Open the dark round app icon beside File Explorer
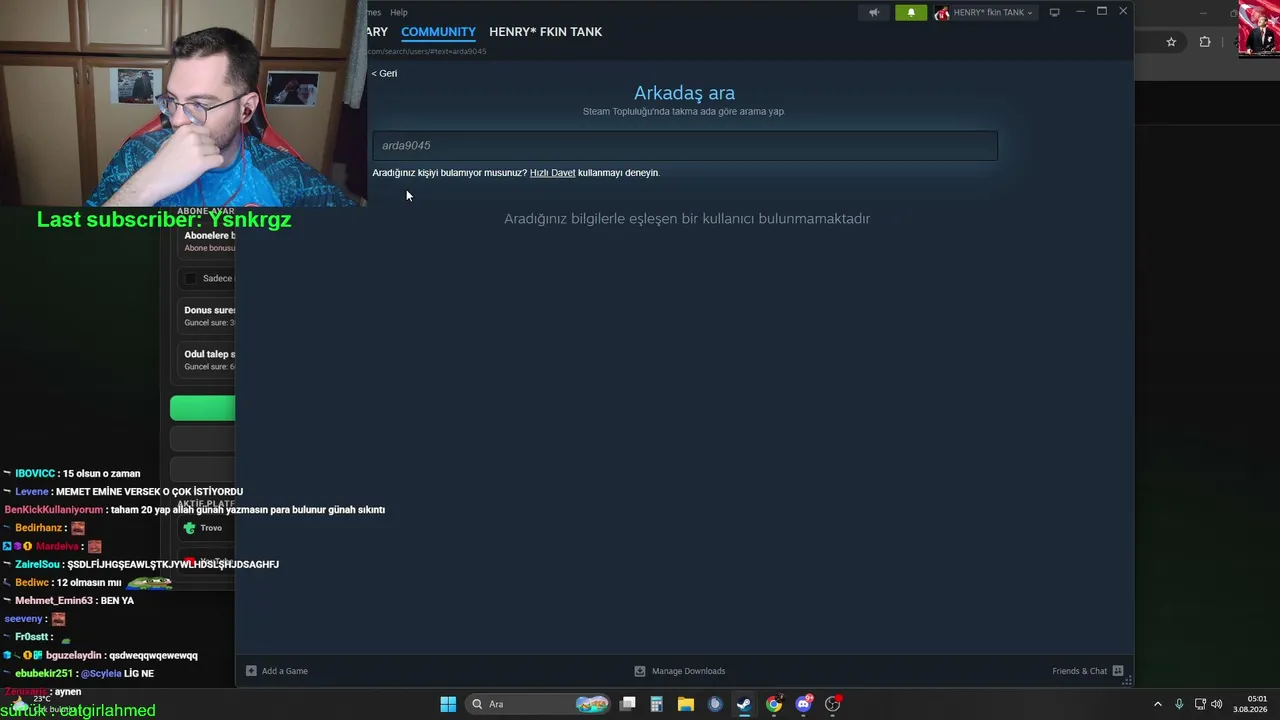Screen dimensions: 1280x720 tap(715, 704)
